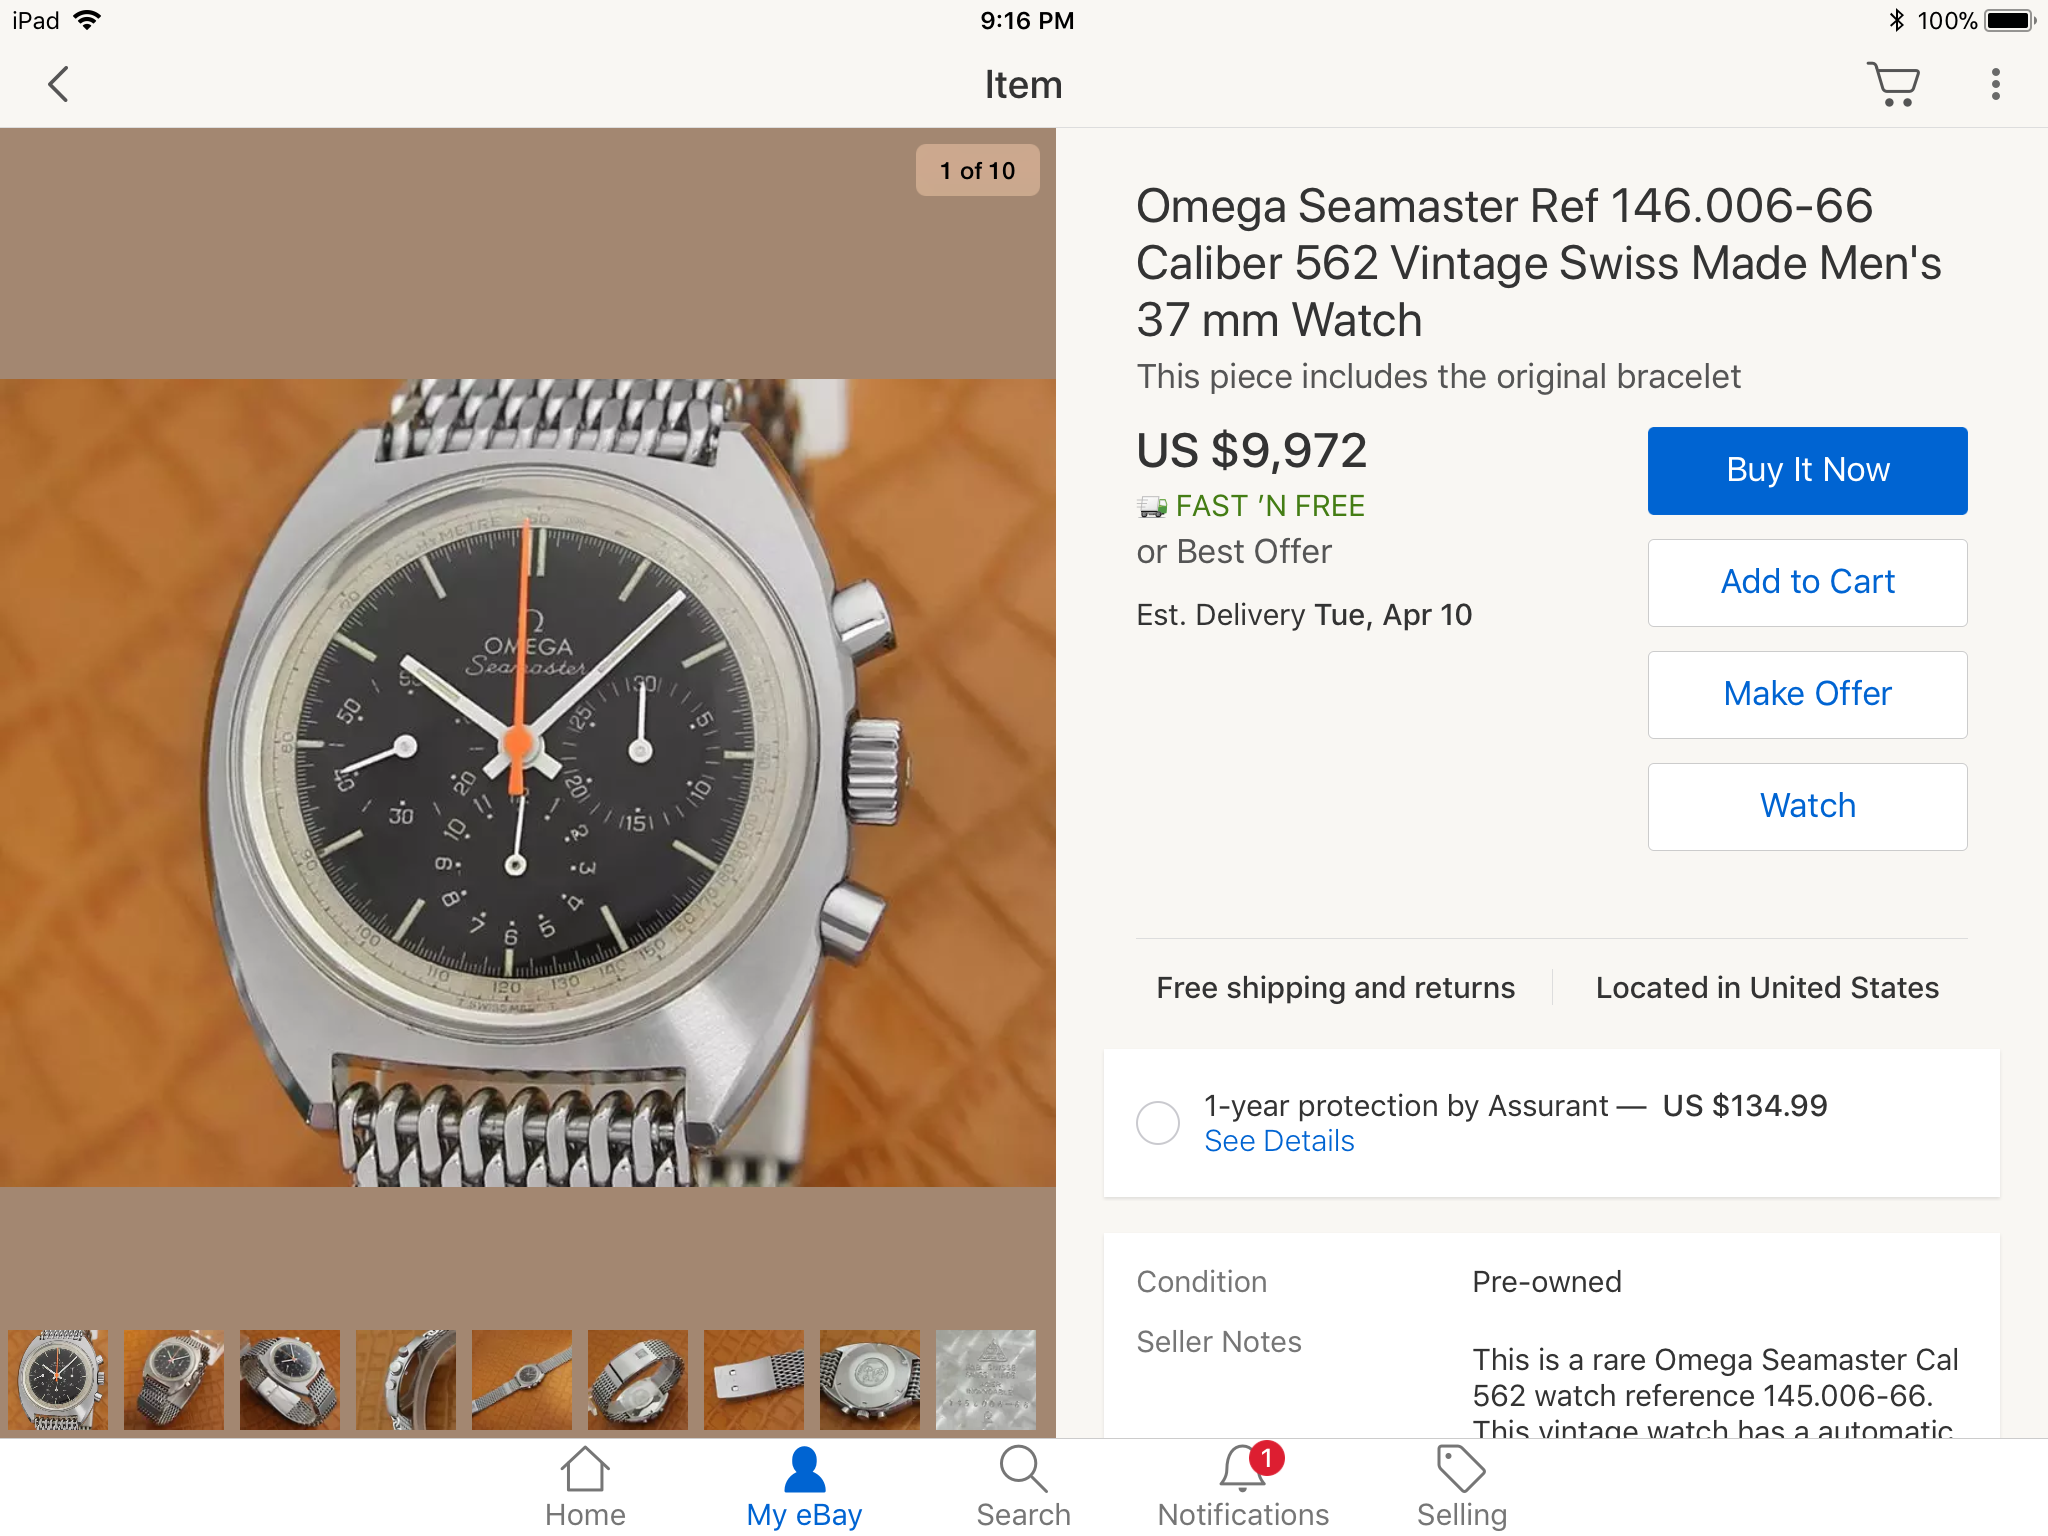Click the Add to Cart button
The width and height of the screenshot is (2048, 1536).
click(x=1807, y=583)
